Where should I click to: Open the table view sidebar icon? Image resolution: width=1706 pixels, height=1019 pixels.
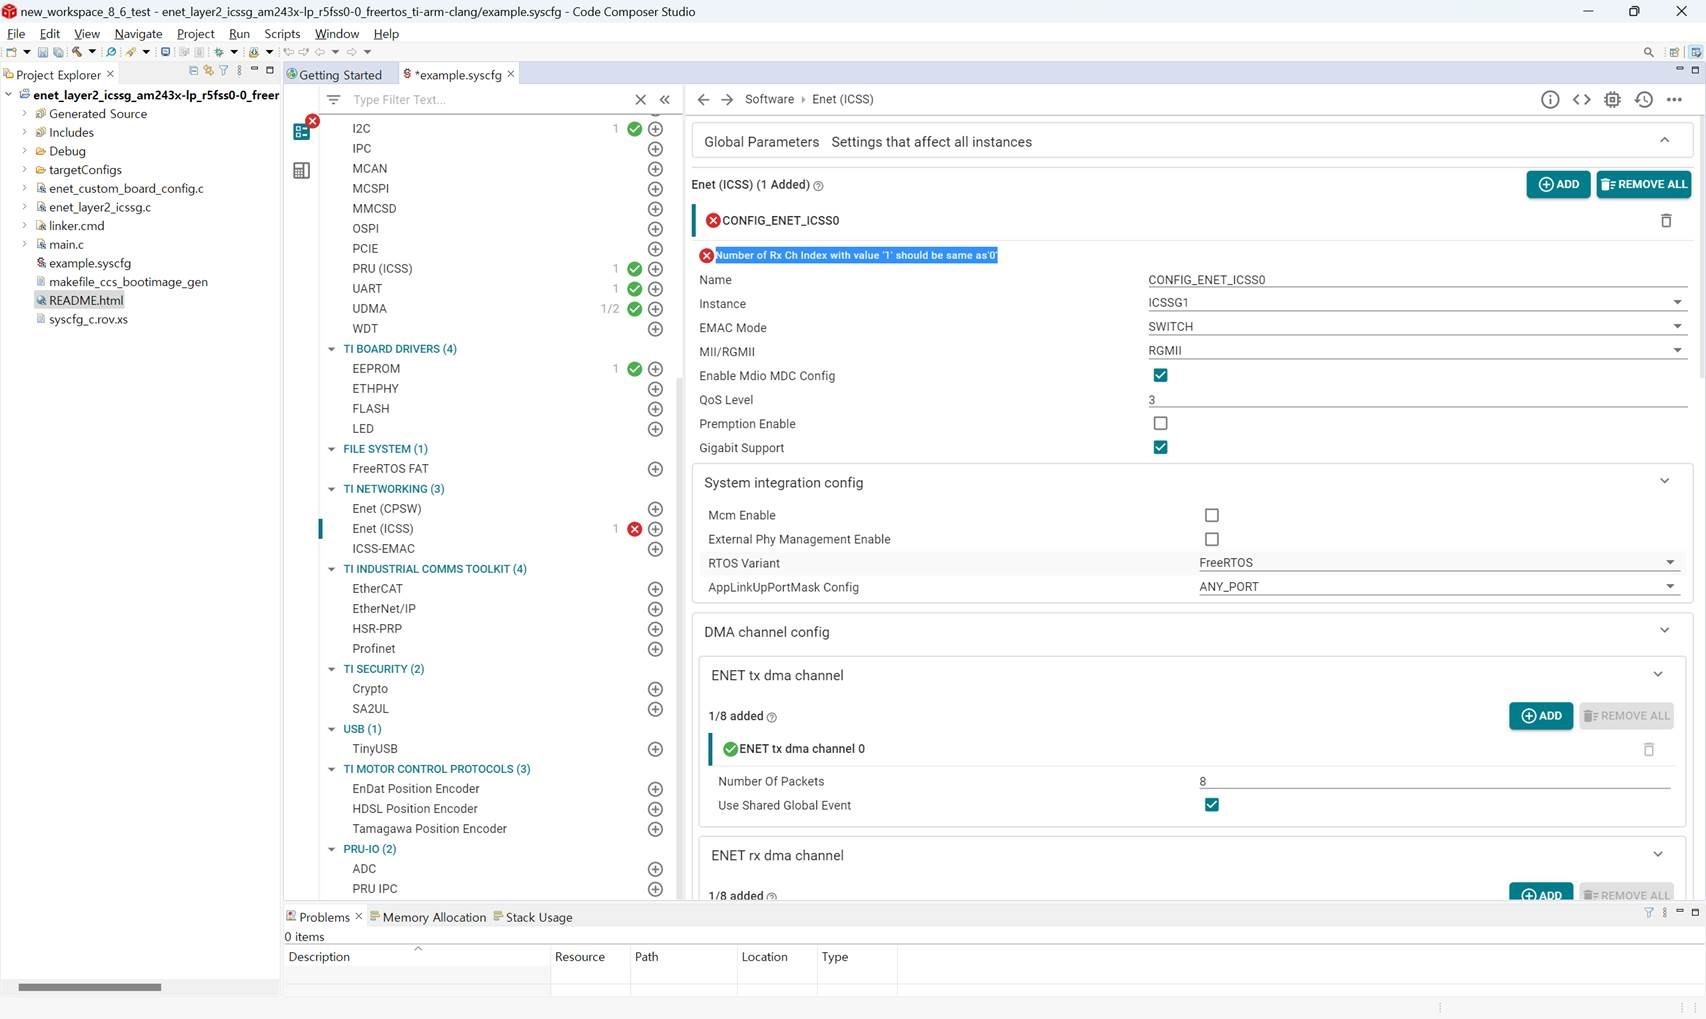pos(301,170)
